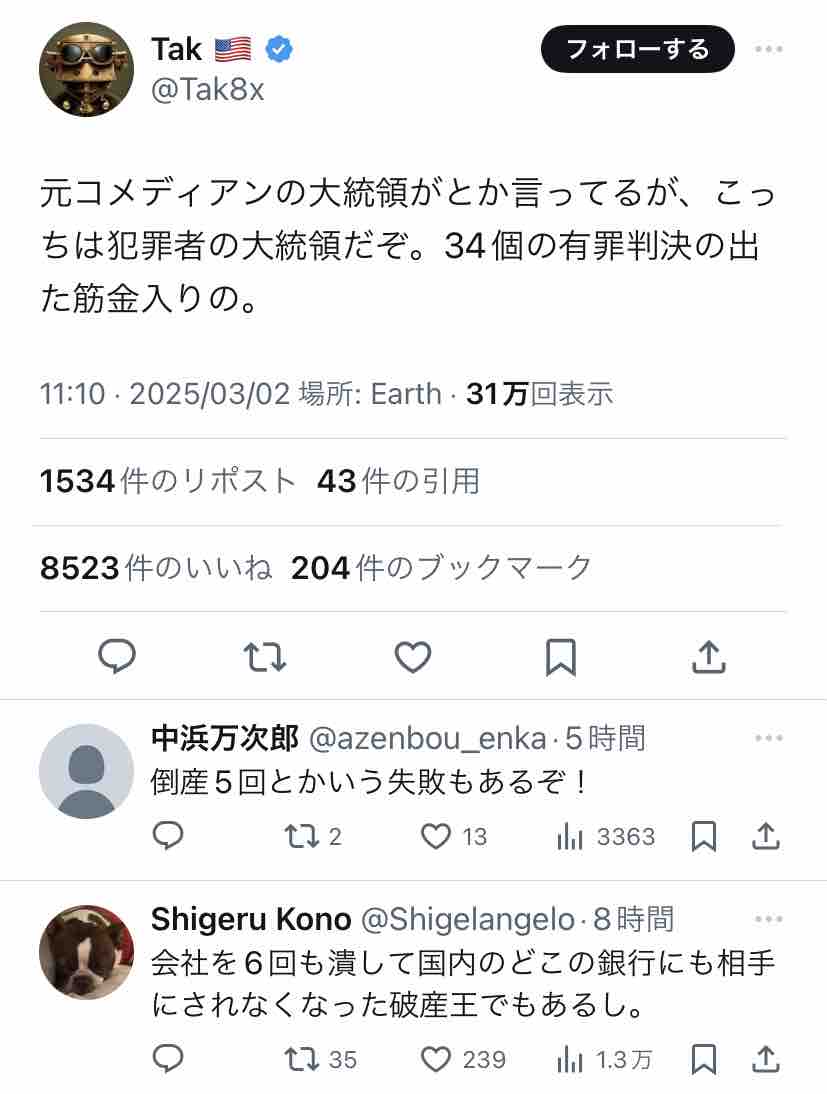The image size is (827, 1094).
Task: Like the main tweet by Tak
Action: click(412, 657)
